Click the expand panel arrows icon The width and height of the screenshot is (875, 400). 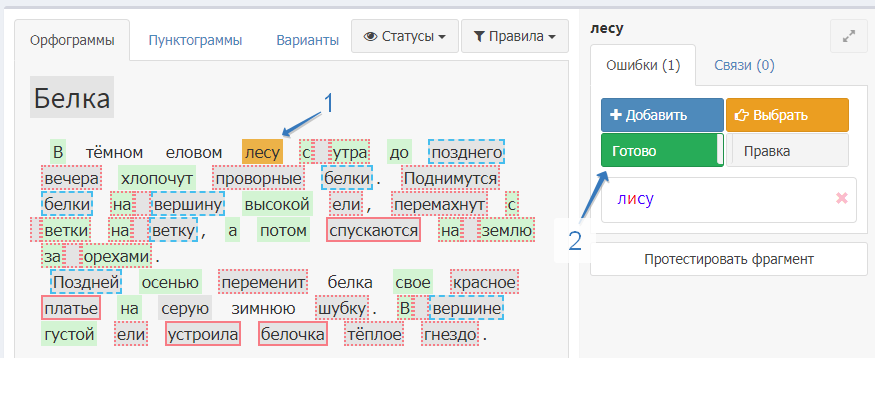(848, 36)
